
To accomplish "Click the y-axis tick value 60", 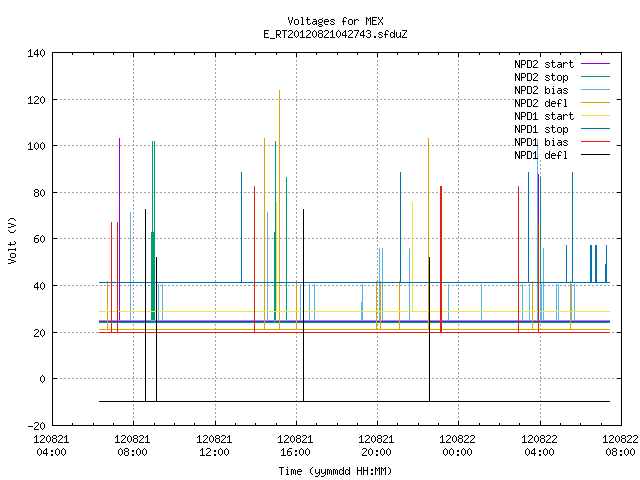I will click(40, 239).
